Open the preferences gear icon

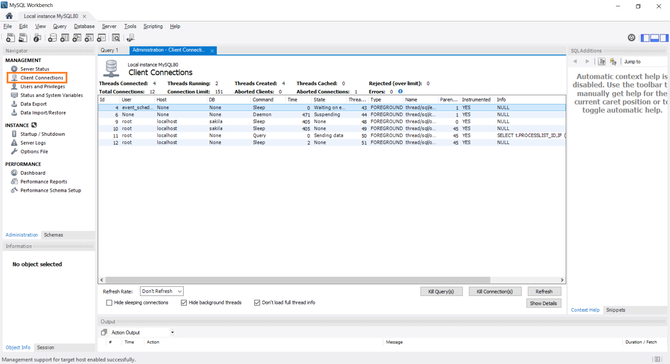tap(632, 38)
